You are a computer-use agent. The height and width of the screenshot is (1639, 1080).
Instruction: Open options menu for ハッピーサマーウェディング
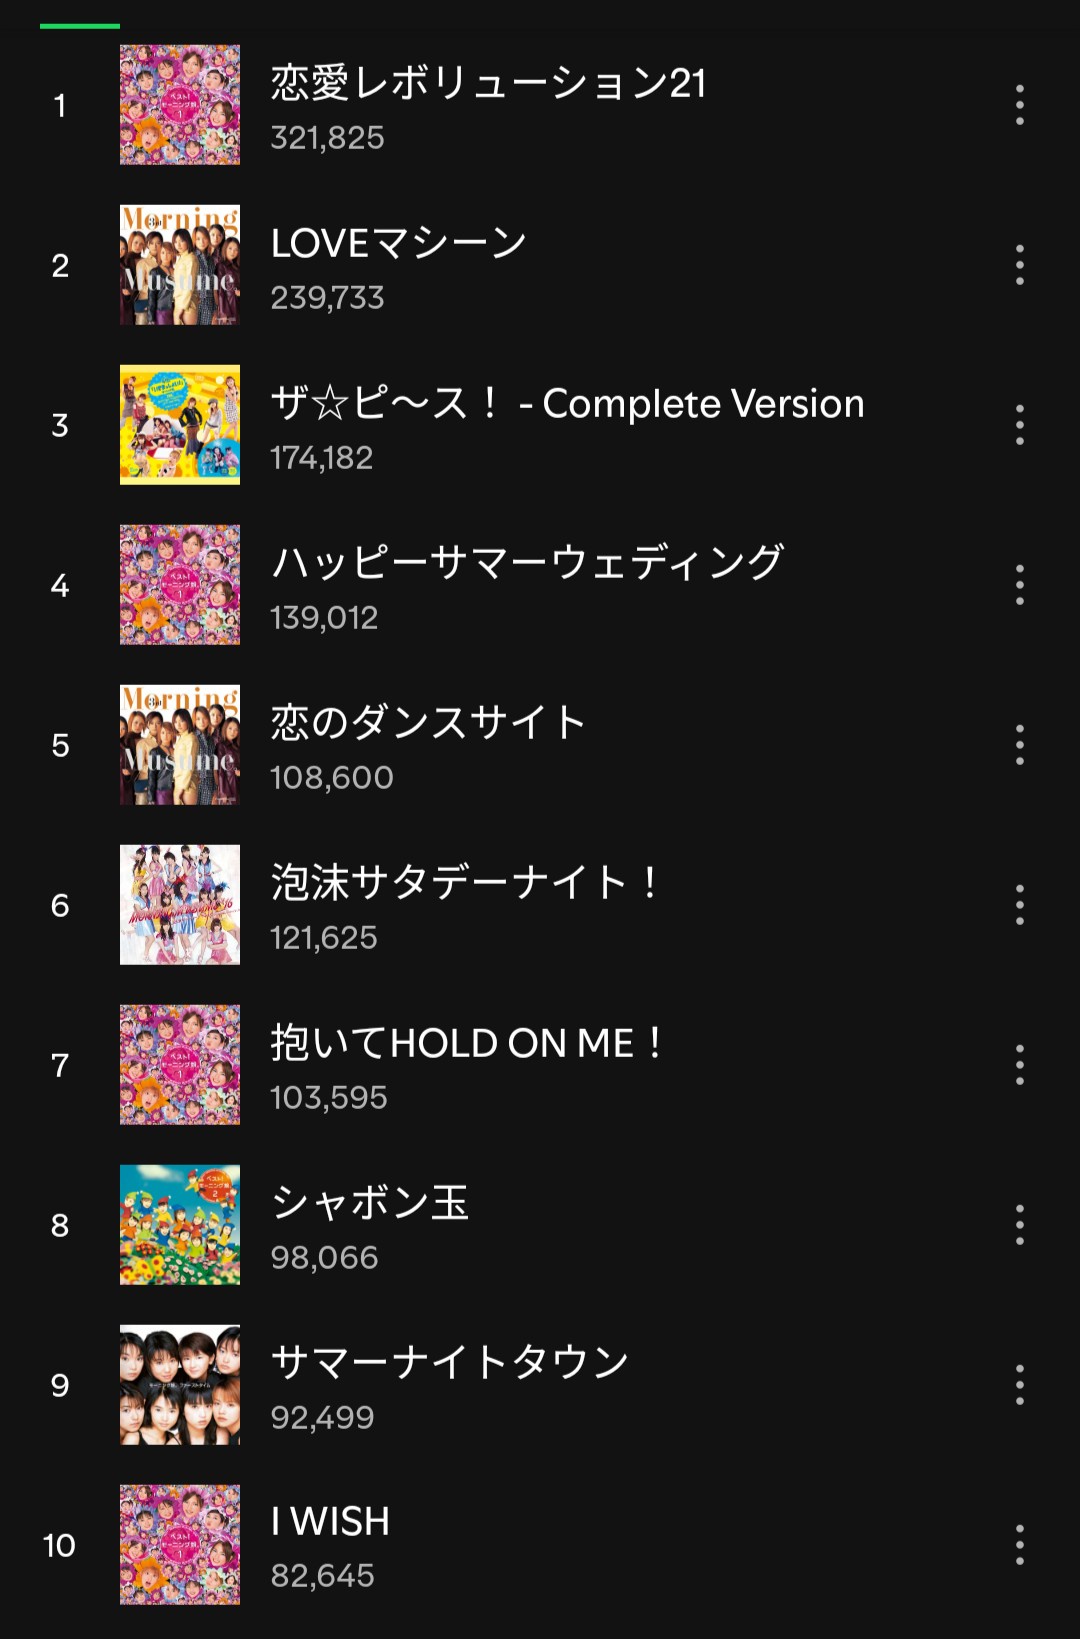[x=1019, y=585]
